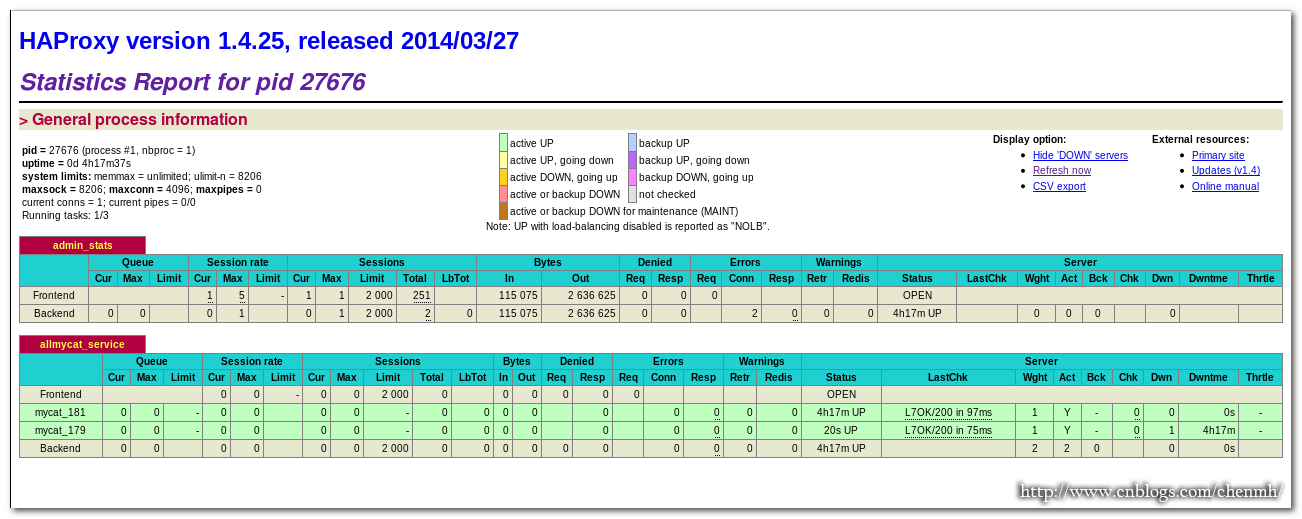1302x519 pixels.
Task: Click the LastChk column header in allmycat_service
Action: [x=947, y=378]
